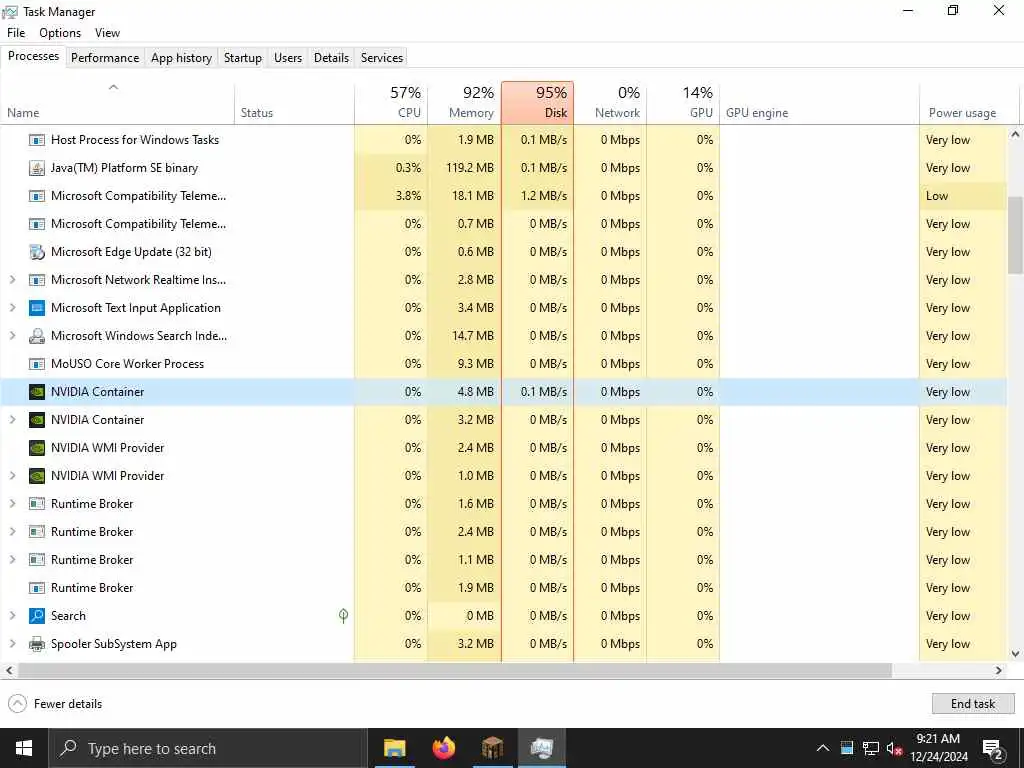The height and width of the screenshot is (768, 1024).
Task: Sort by the Disk column header
Action: tap(537, 103)
